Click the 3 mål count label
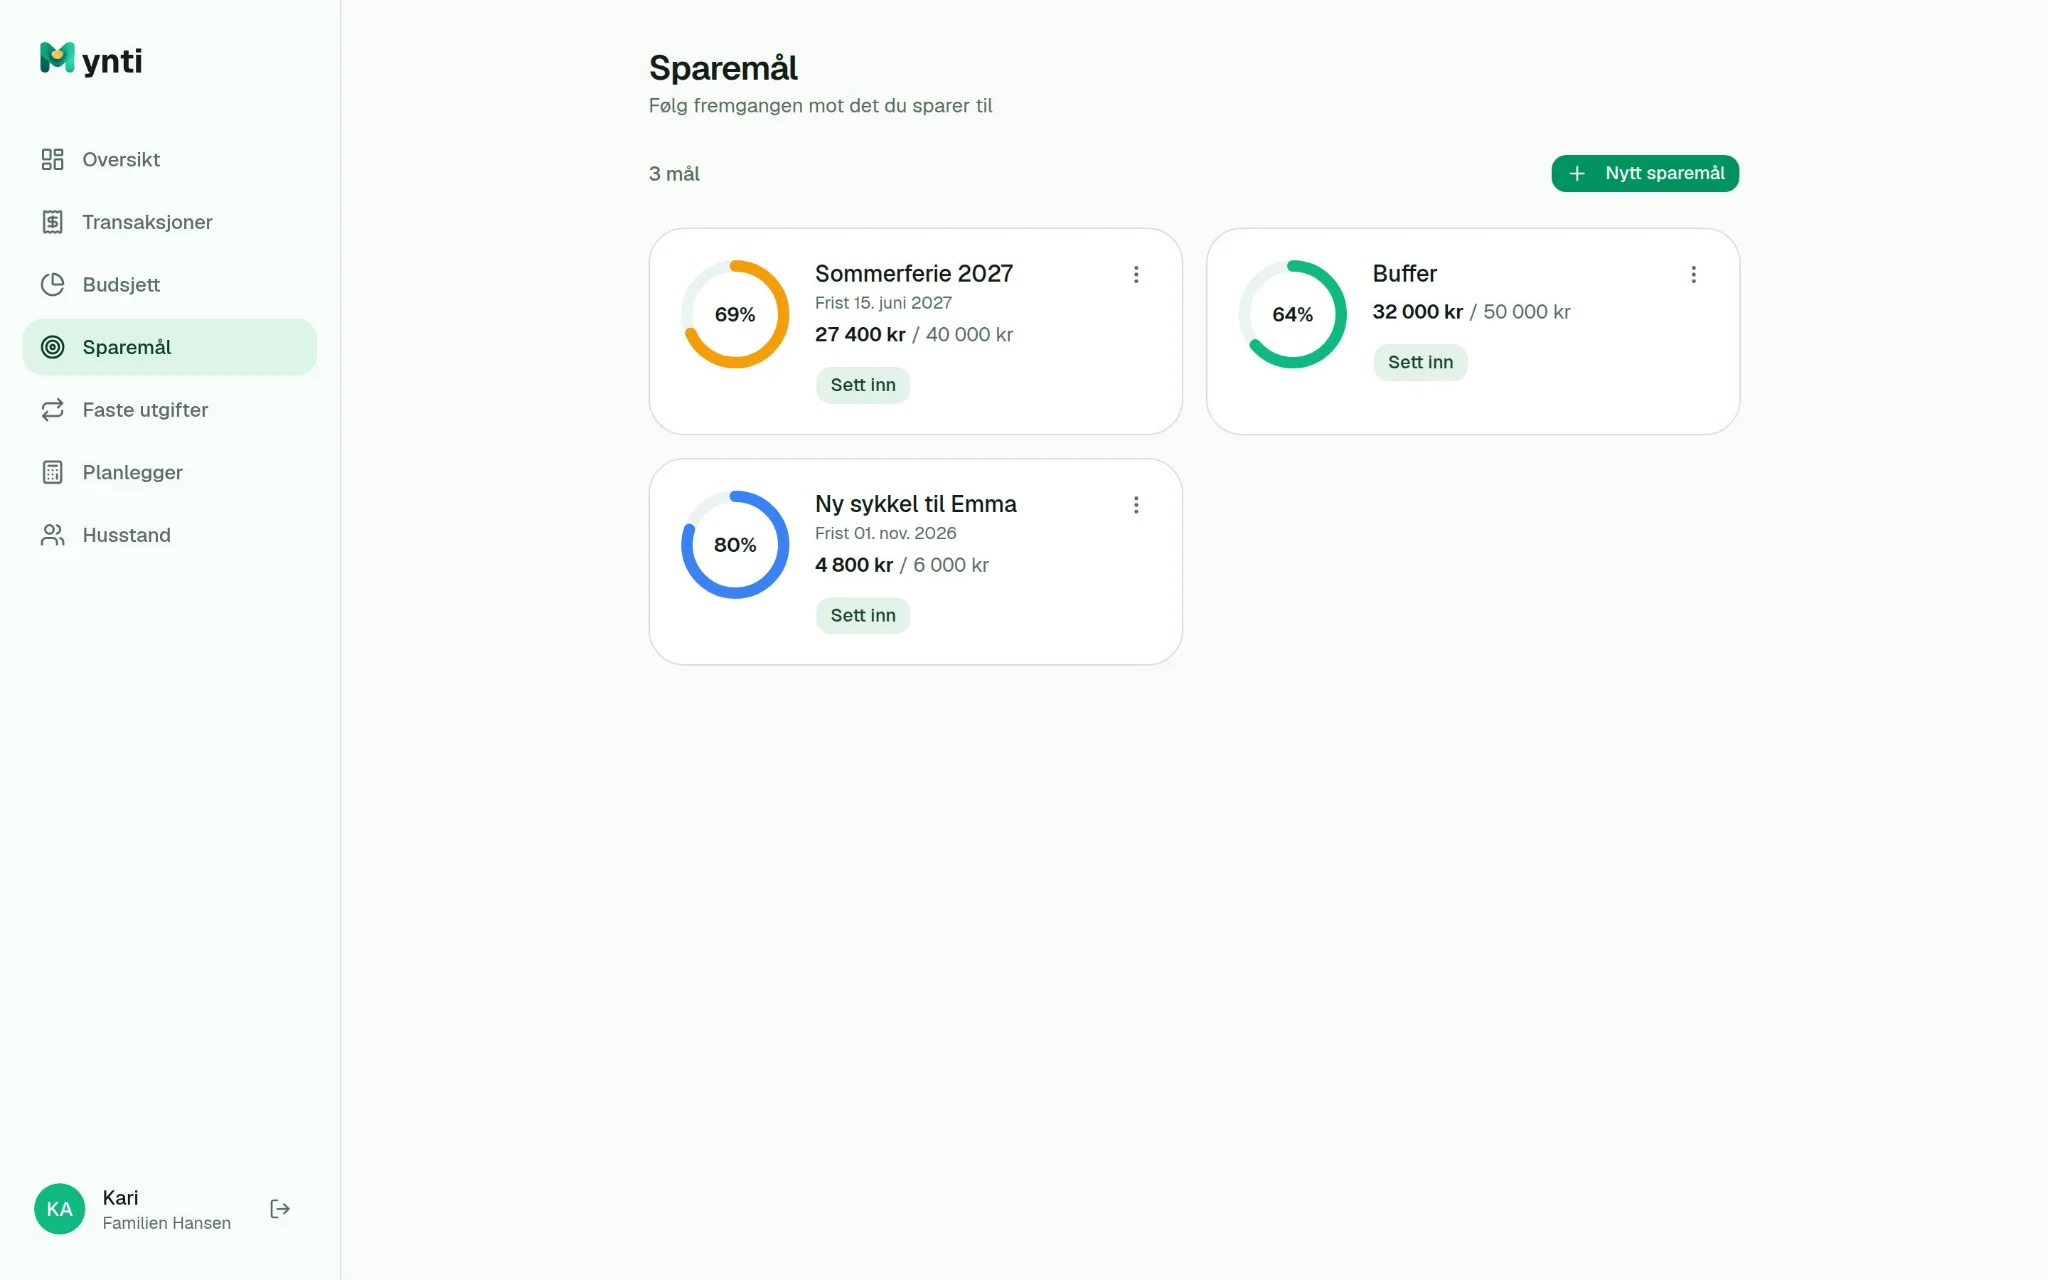 click(x=674, y=174)
